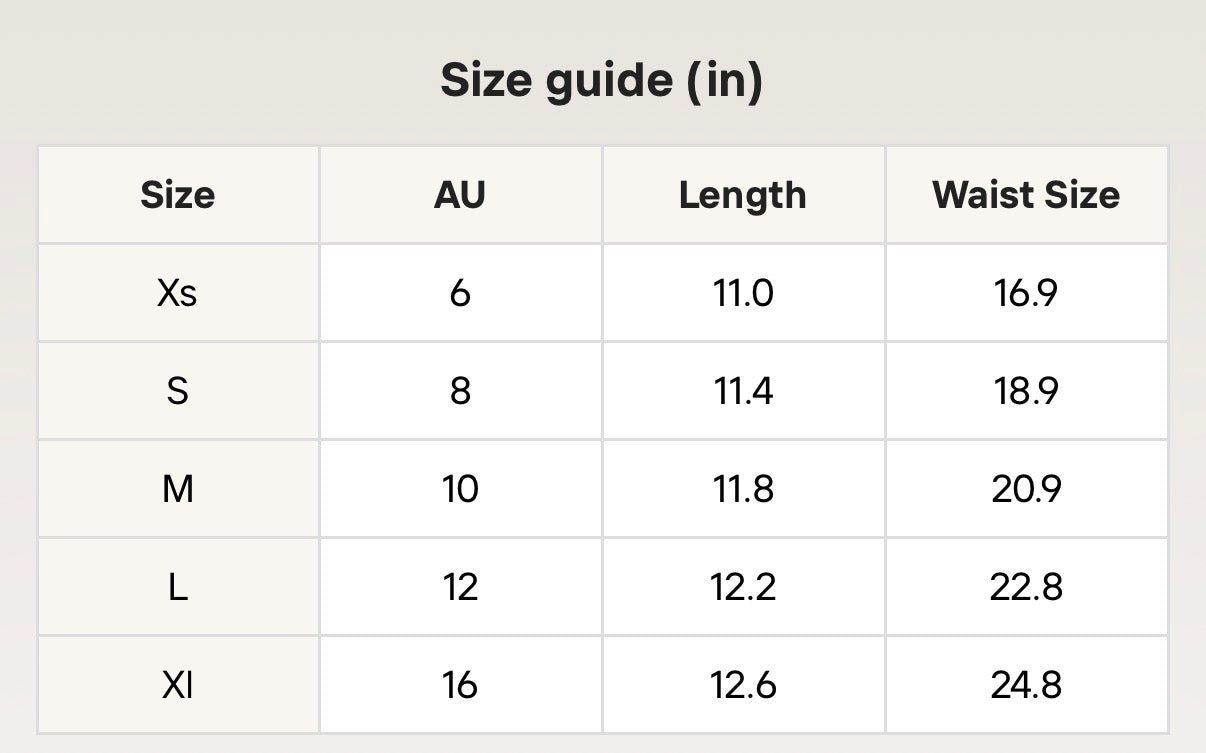Select the Size column header

178,195
